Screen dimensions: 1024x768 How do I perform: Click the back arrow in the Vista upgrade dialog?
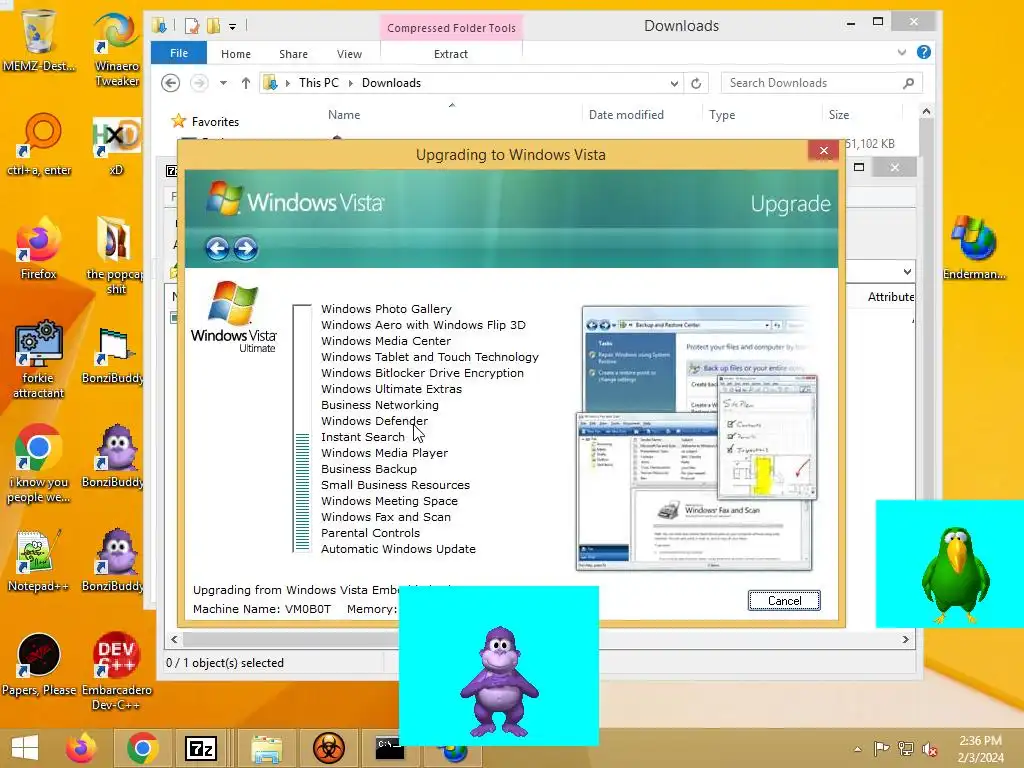click(x=217, y=248)
